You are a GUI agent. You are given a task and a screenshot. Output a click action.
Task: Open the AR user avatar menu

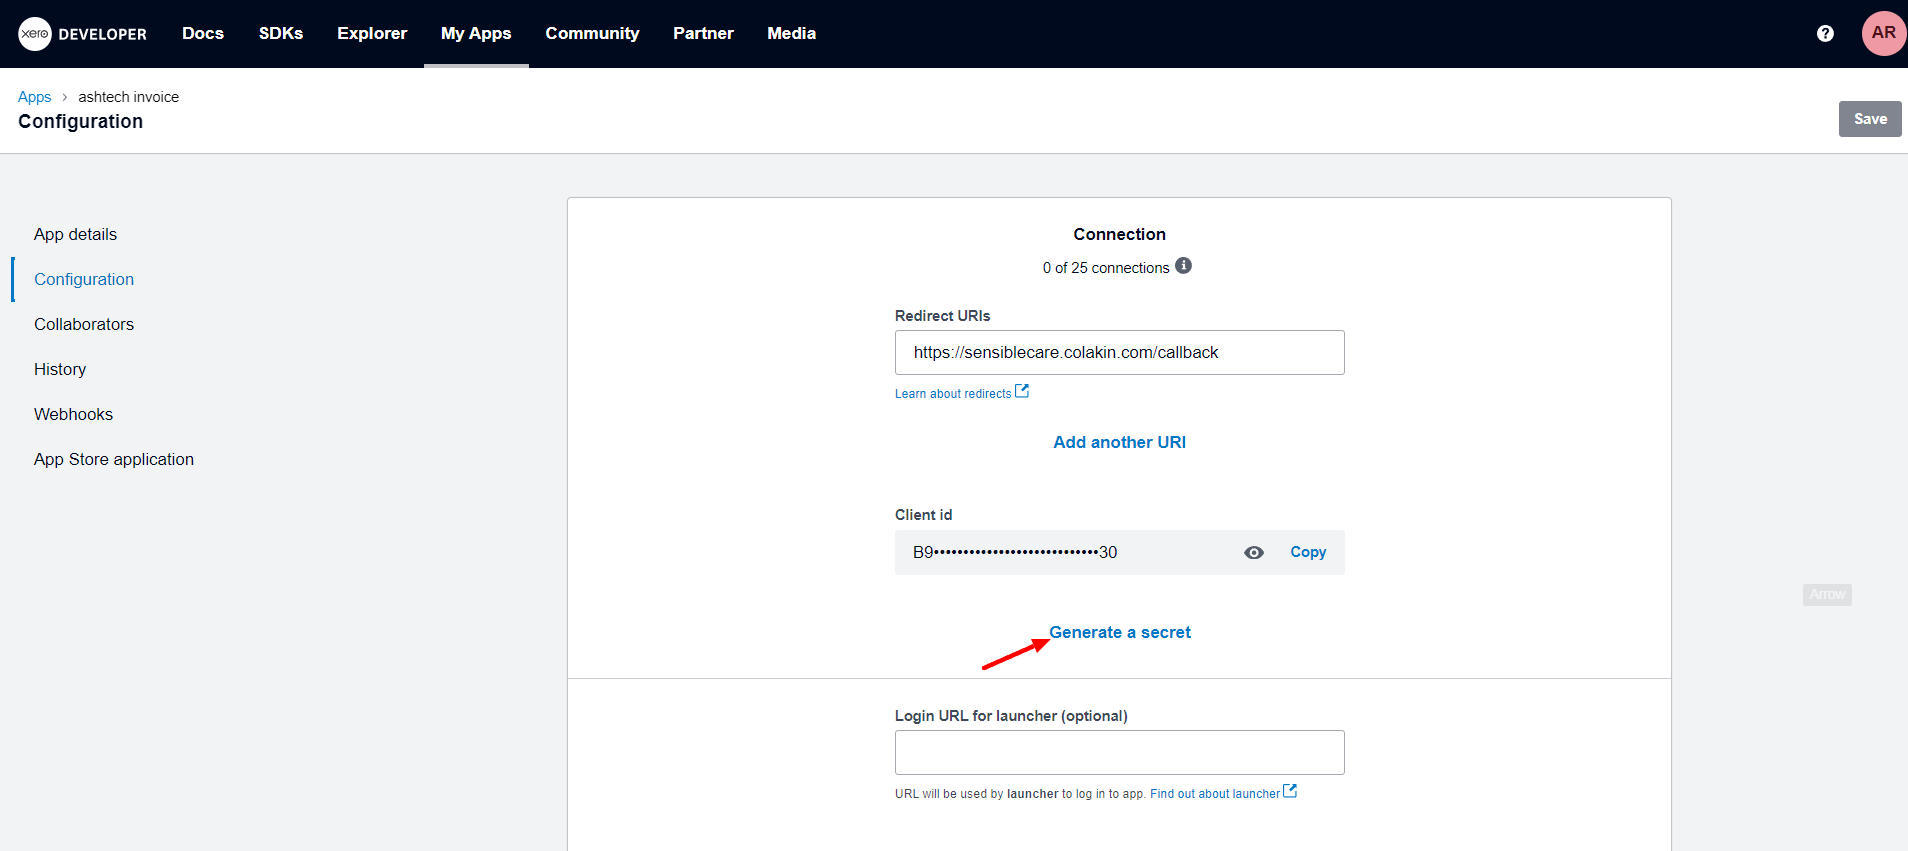pos(1883,34)
